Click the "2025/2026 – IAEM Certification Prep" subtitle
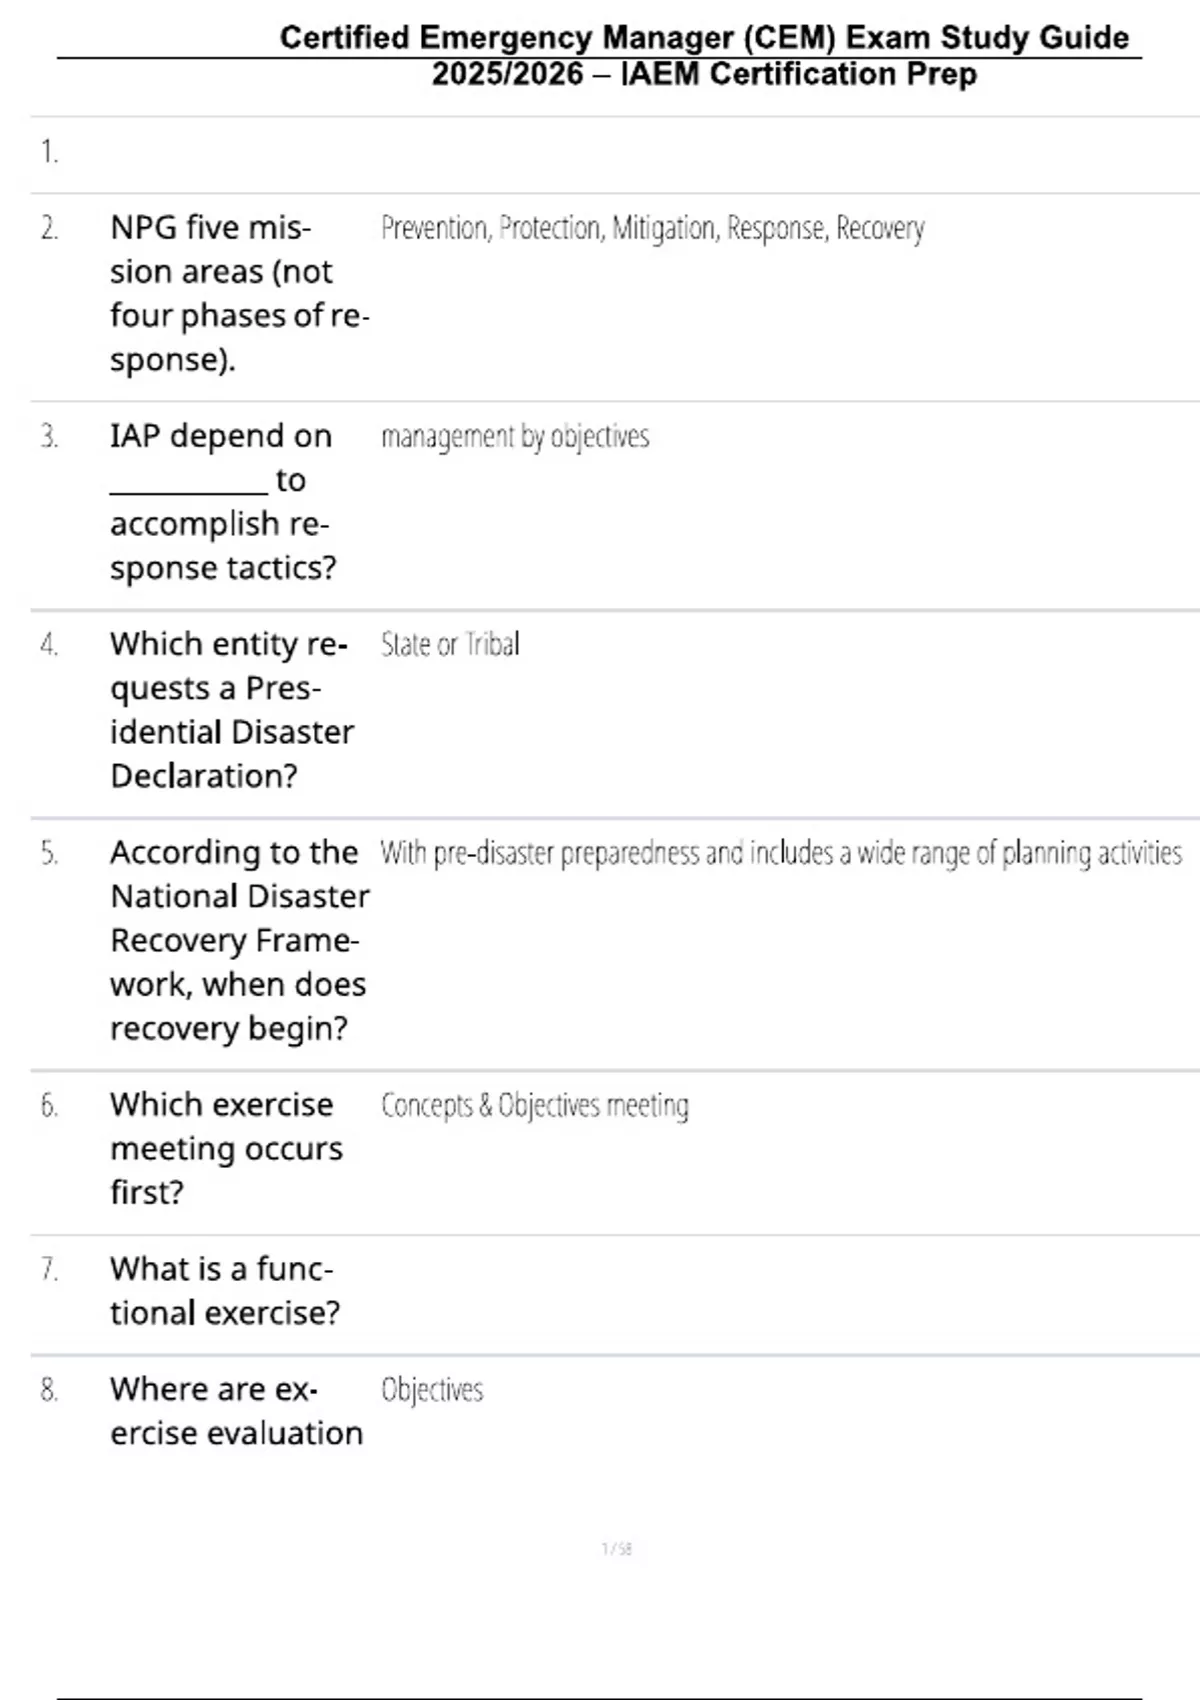This screenshot has width=1200, height=1700. (x=704, y=74)
